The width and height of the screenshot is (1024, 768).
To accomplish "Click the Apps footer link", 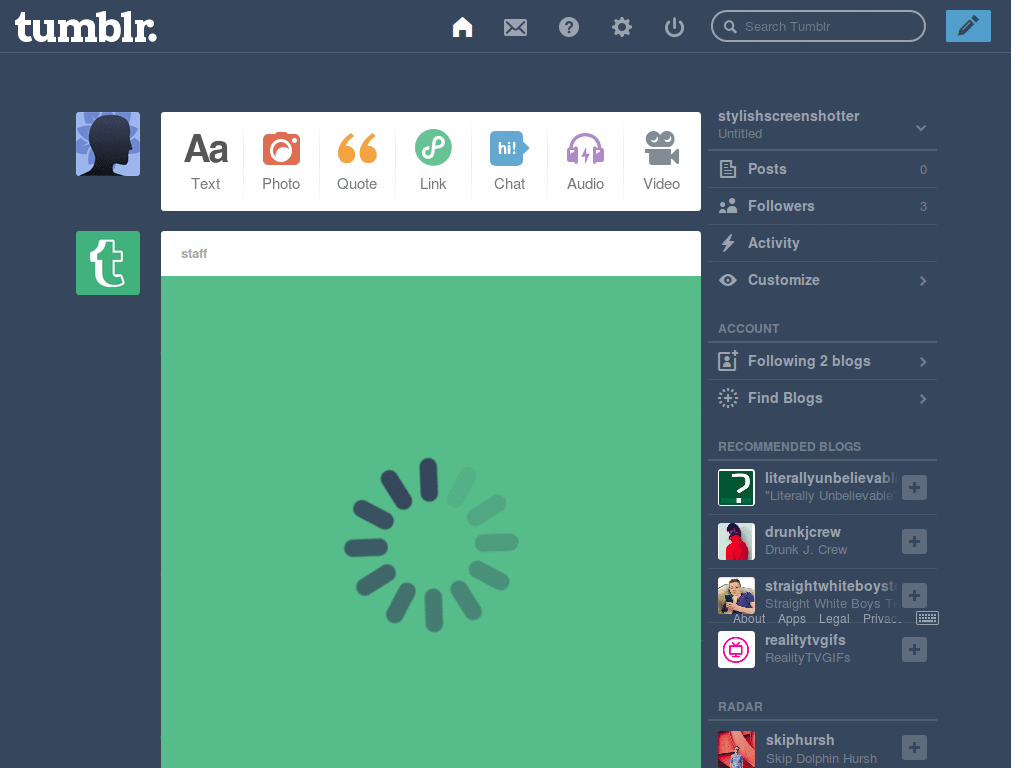I will point(792,618).
